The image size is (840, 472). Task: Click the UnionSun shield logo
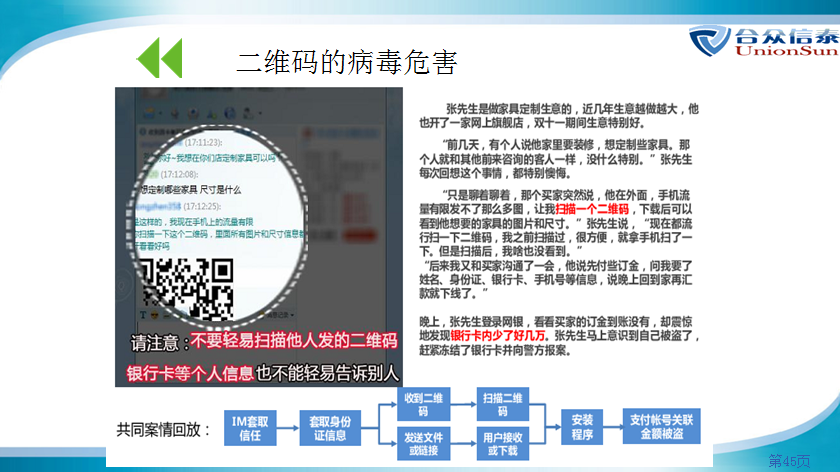coord(709,40)
